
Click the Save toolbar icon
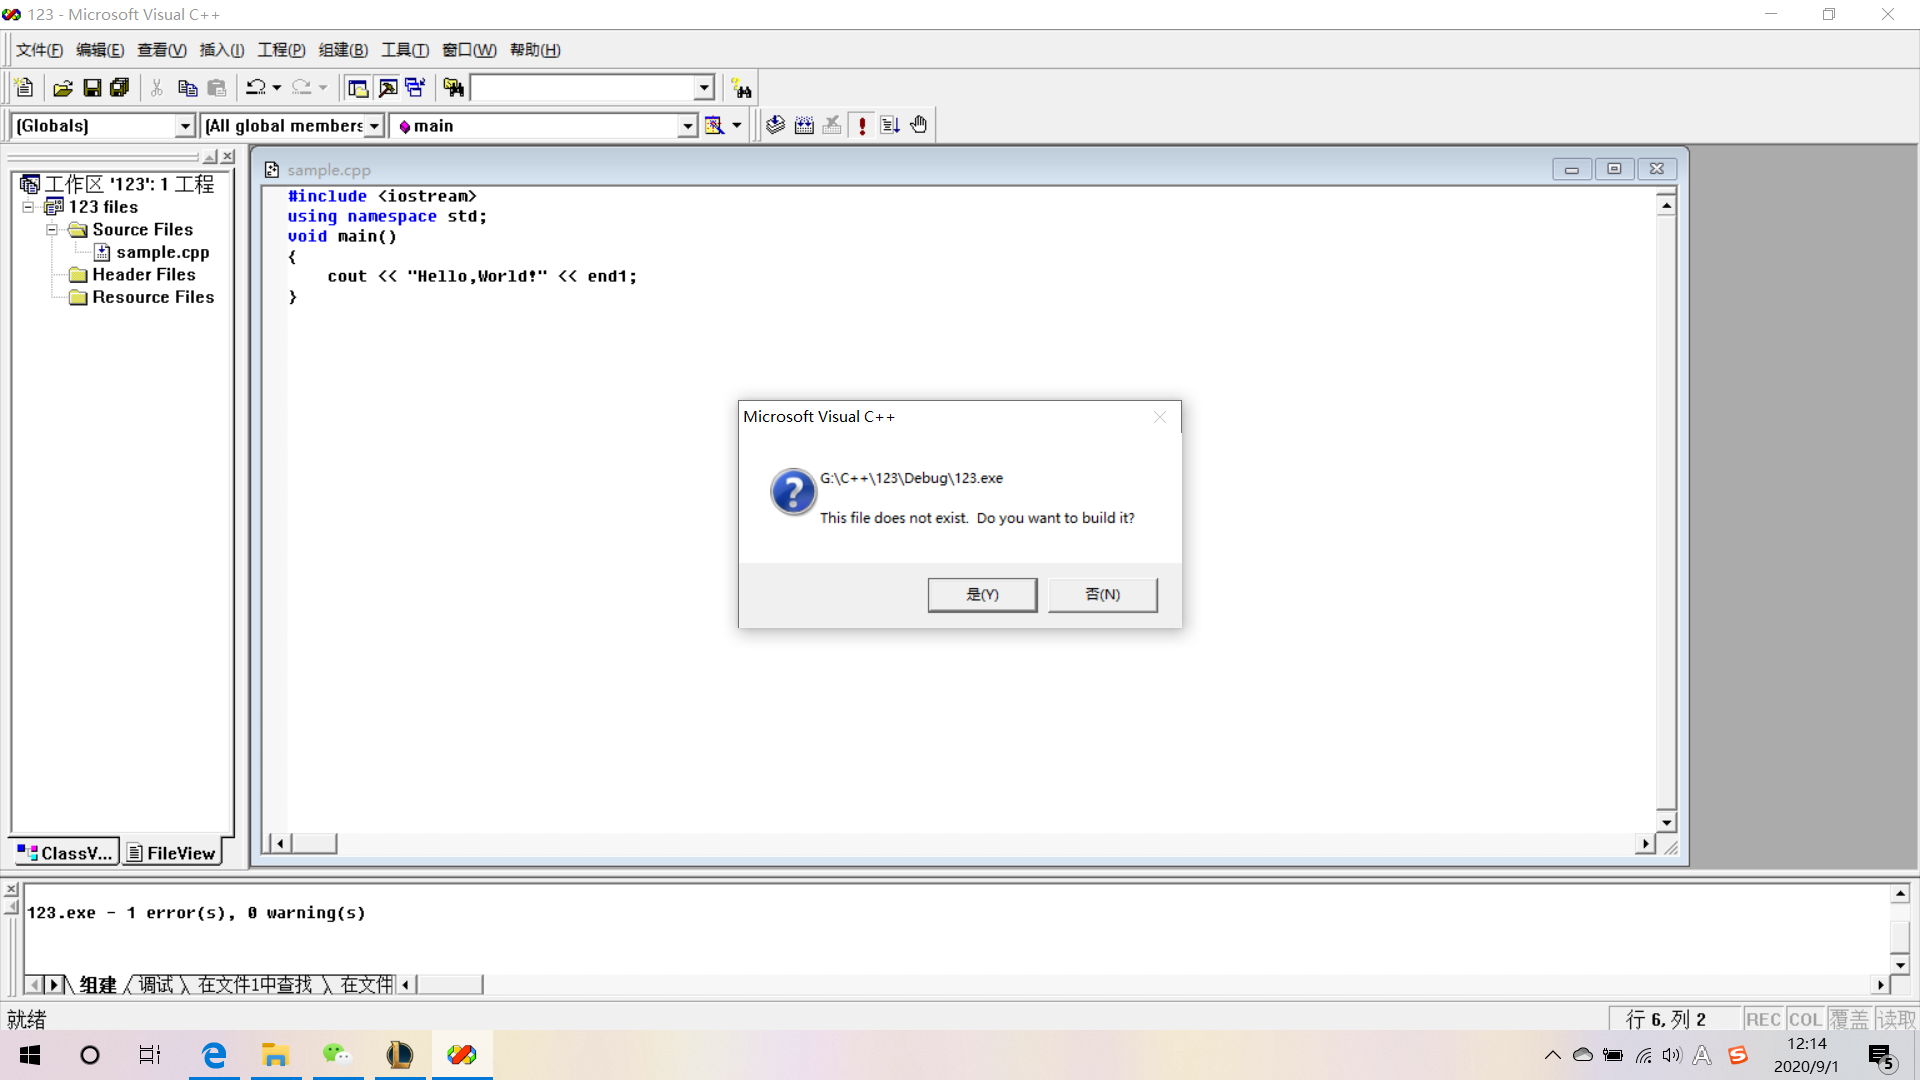92,88
